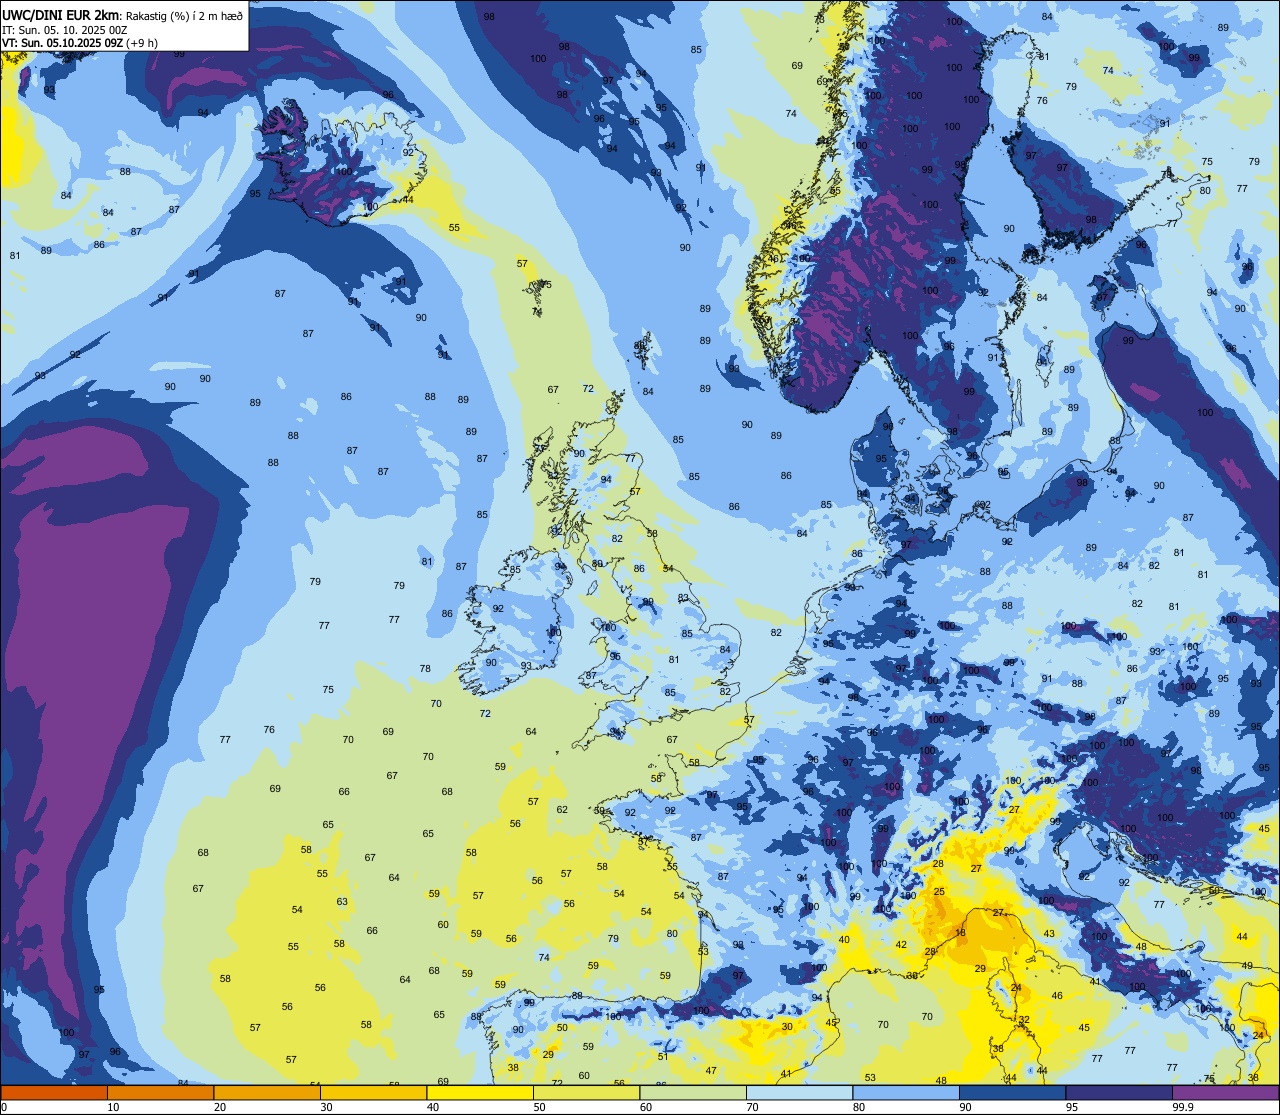The height and width of the screenshot is (1115, 1280).
Task: Click the '10' legend tick label
Action: [x=113, y=1107]
